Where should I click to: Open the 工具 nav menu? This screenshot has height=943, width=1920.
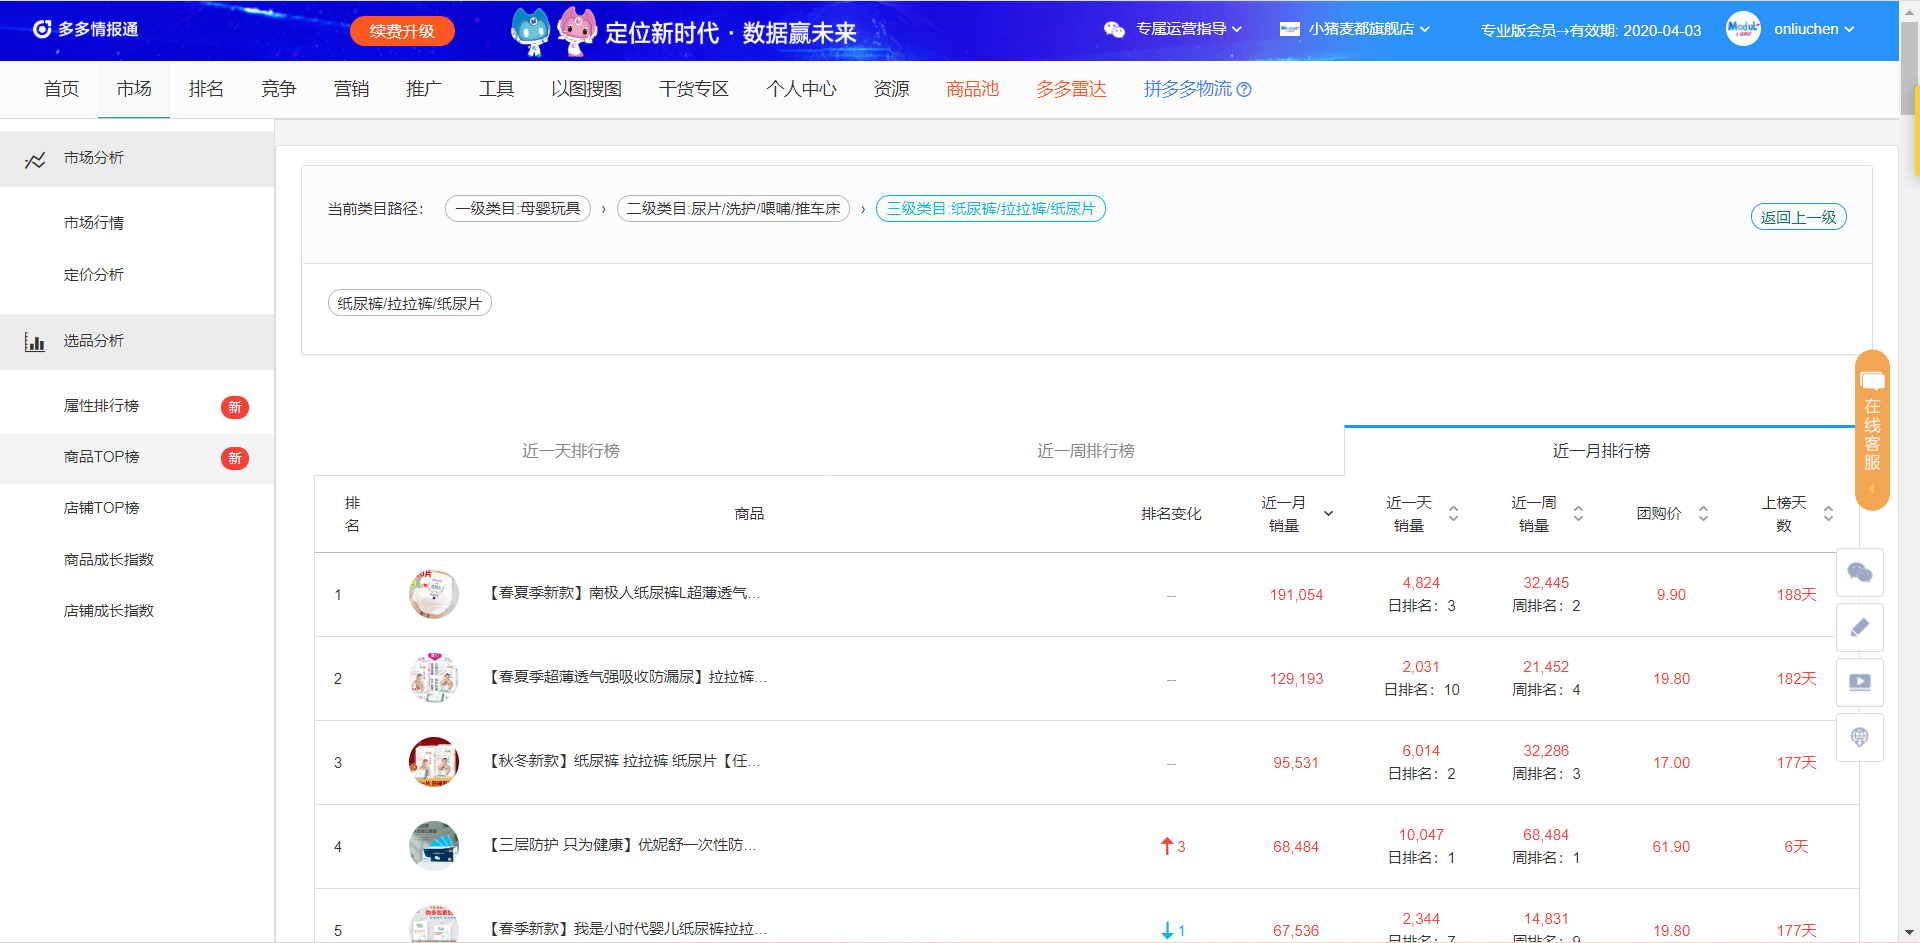[x=496, y=89]
